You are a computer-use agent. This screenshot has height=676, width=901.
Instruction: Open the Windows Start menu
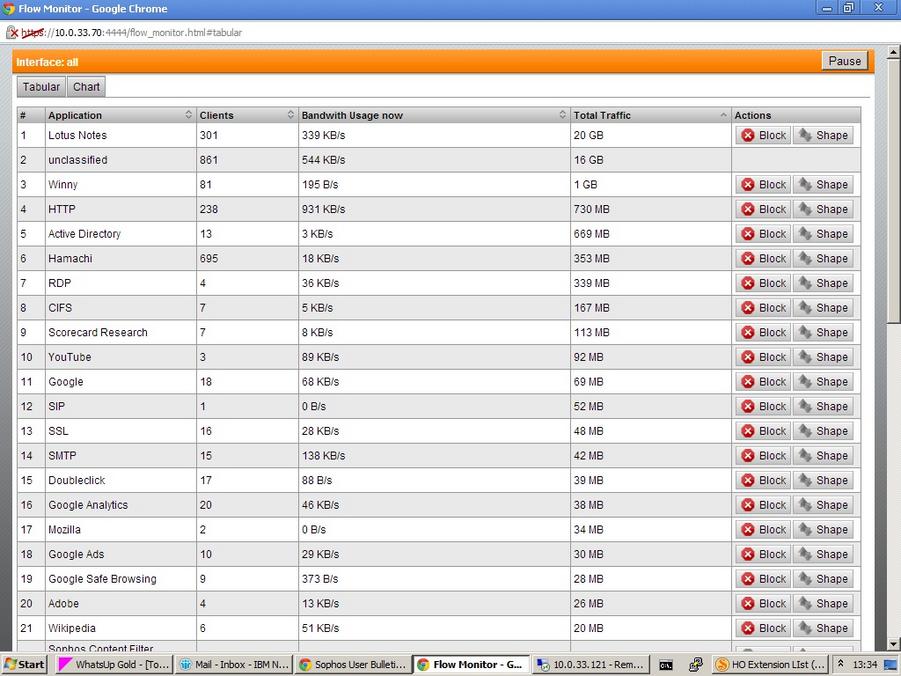pos(24,665)
